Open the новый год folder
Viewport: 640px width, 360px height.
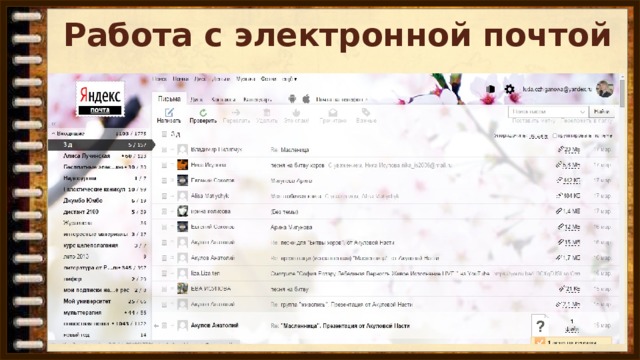click(x=76, y=335)
